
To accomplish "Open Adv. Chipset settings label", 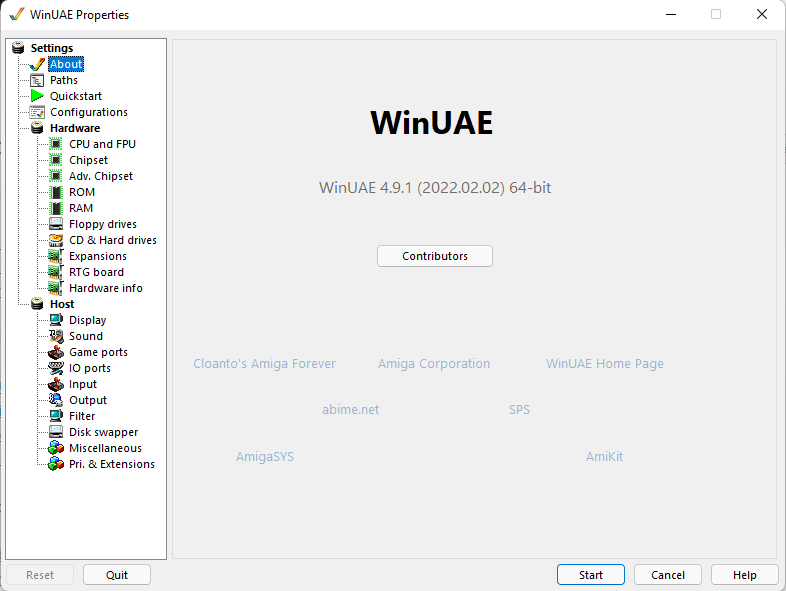I will pos(101,176).
